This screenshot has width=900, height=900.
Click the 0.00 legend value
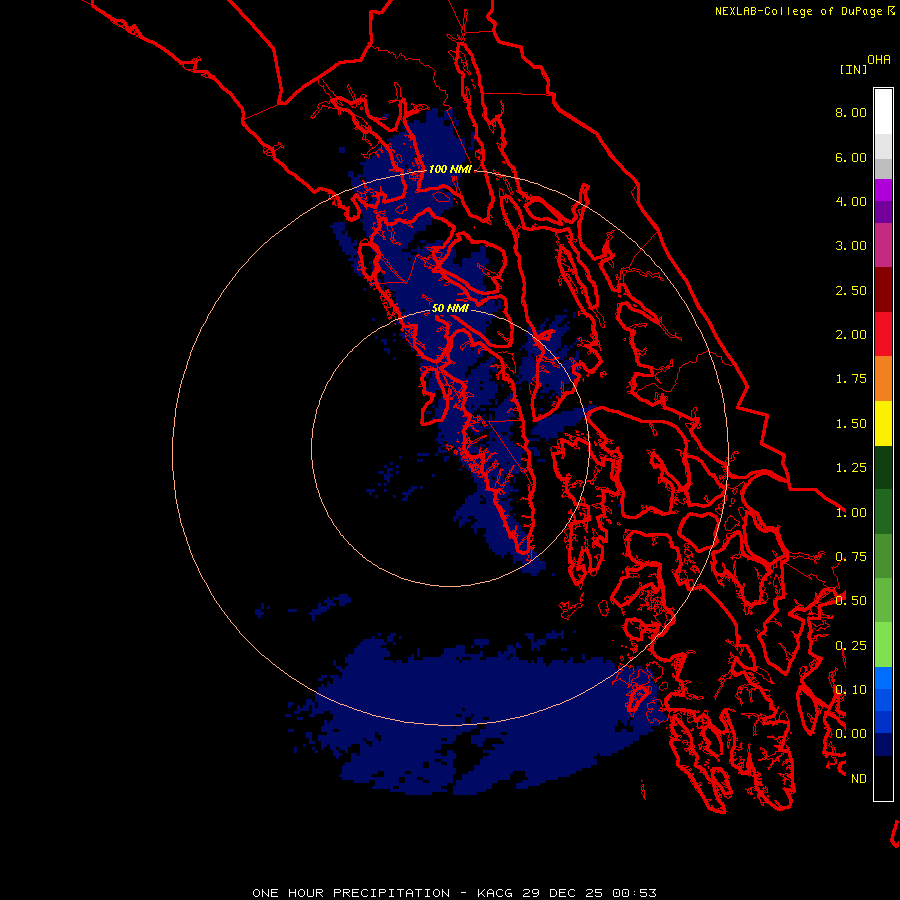851,734
